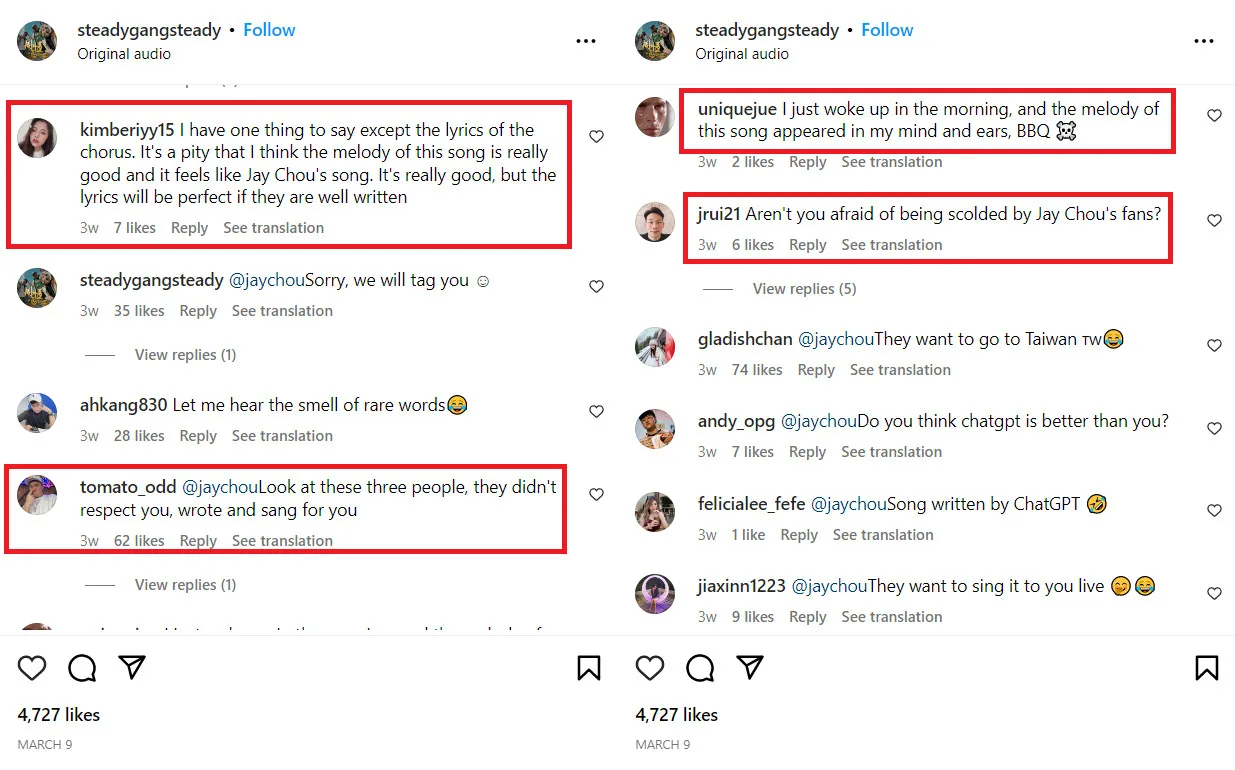This screenshot has height=770, width=1235.
Task: Open comments via left panel speech bubble
Action: point(82,668)
